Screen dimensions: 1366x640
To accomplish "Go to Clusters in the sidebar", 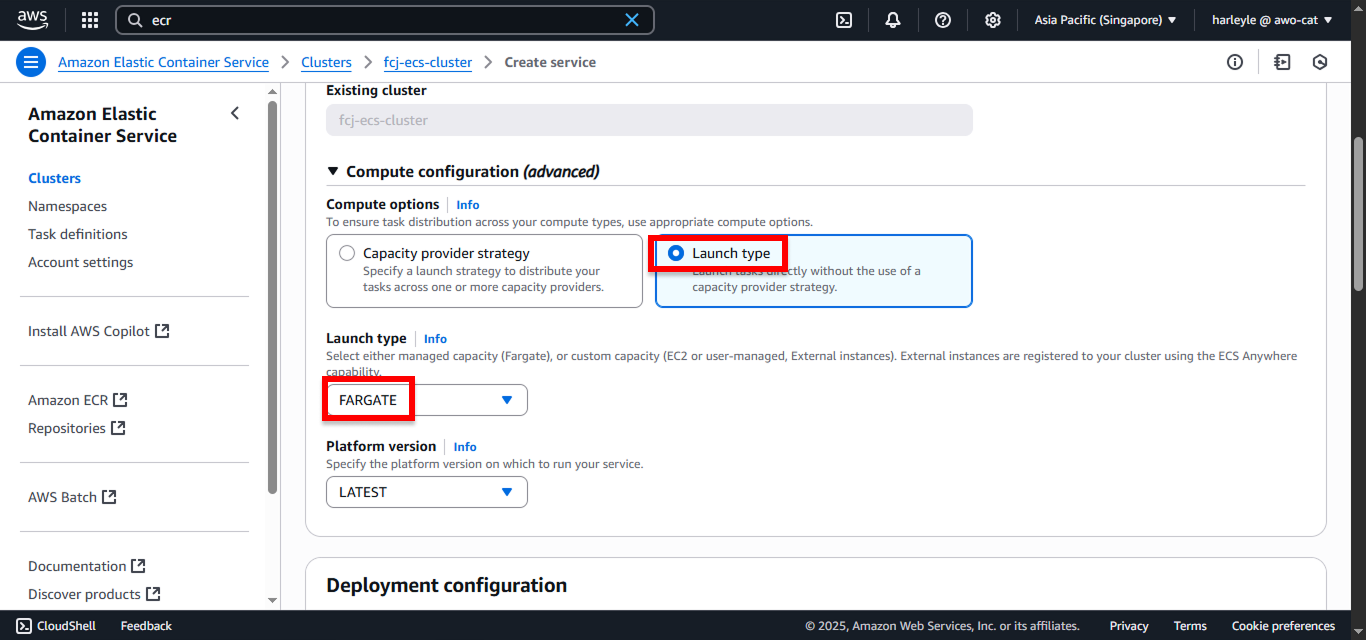I will click(x=55, y=178).
